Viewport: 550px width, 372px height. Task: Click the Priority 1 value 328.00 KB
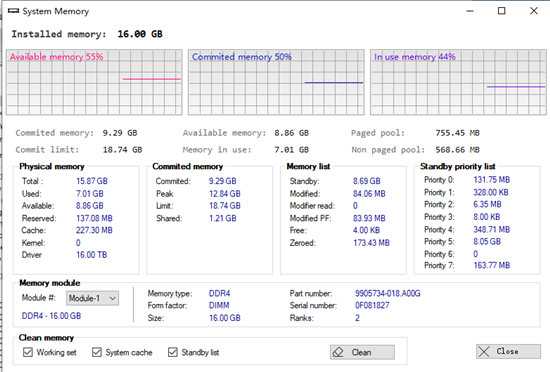[491, 192]
